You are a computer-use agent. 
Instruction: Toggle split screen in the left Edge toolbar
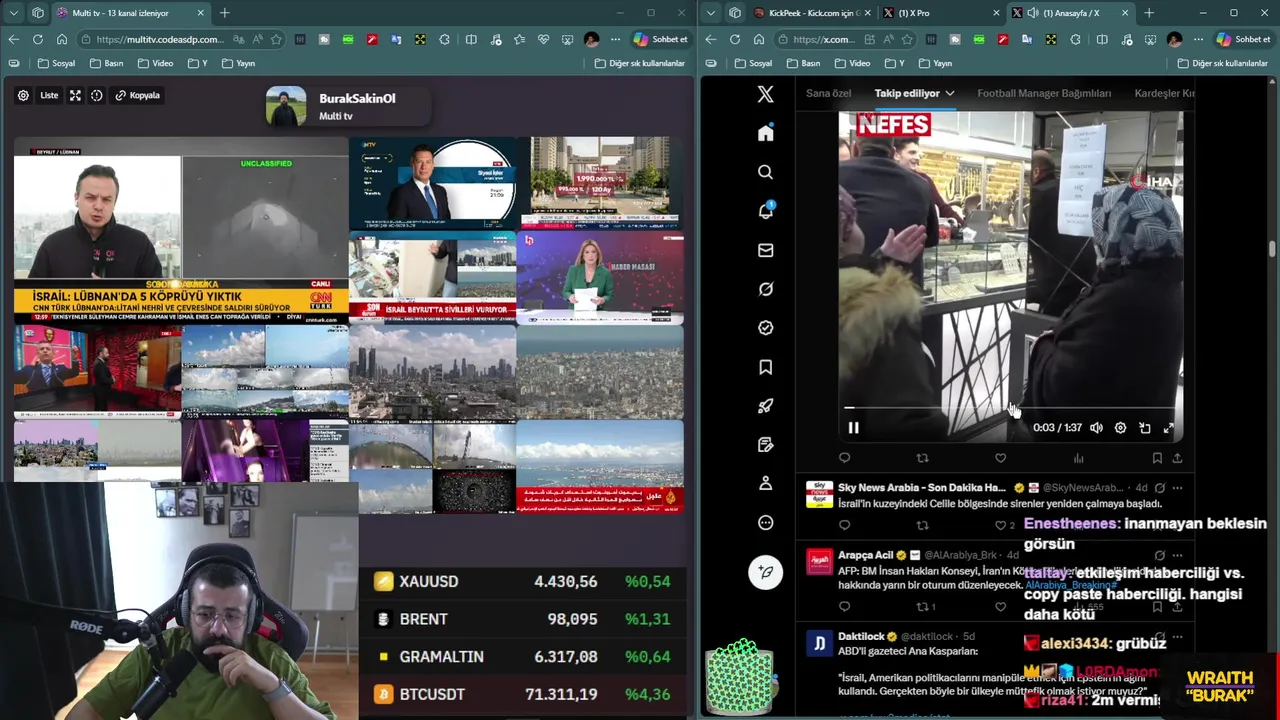[x=472, y=39]
